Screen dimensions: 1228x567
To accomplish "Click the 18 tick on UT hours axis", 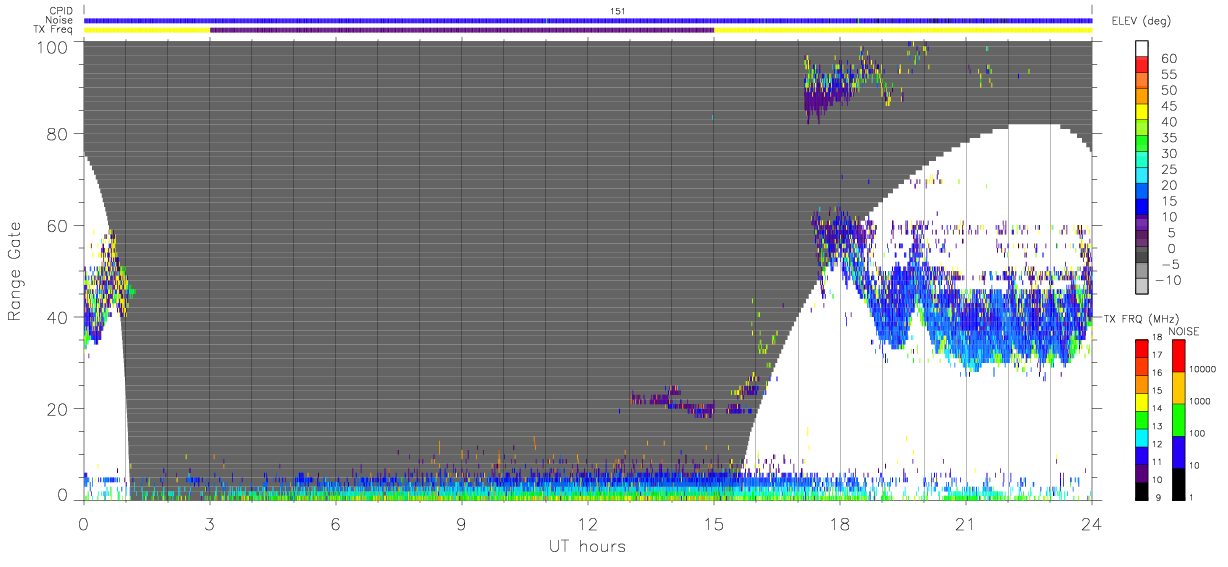I will click(839, 524).
